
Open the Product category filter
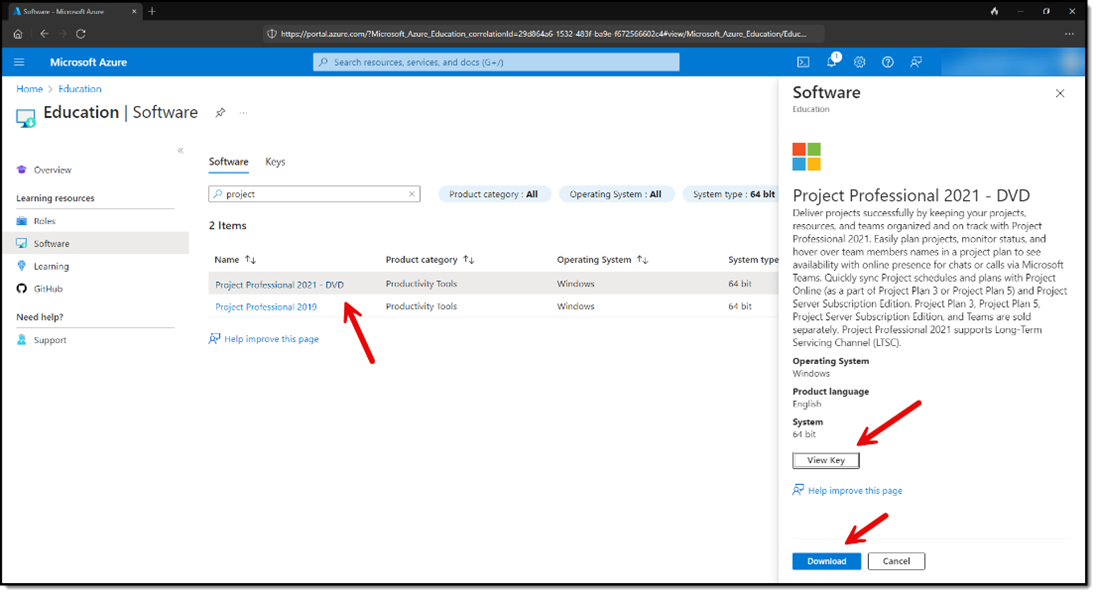[493, 194]
